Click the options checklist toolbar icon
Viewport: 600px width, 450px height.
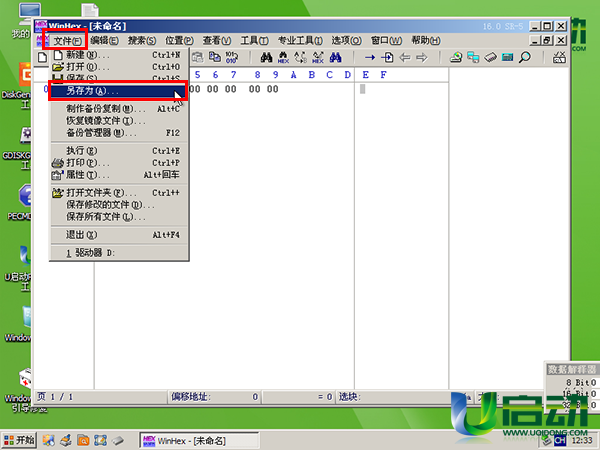click(559, 58)
